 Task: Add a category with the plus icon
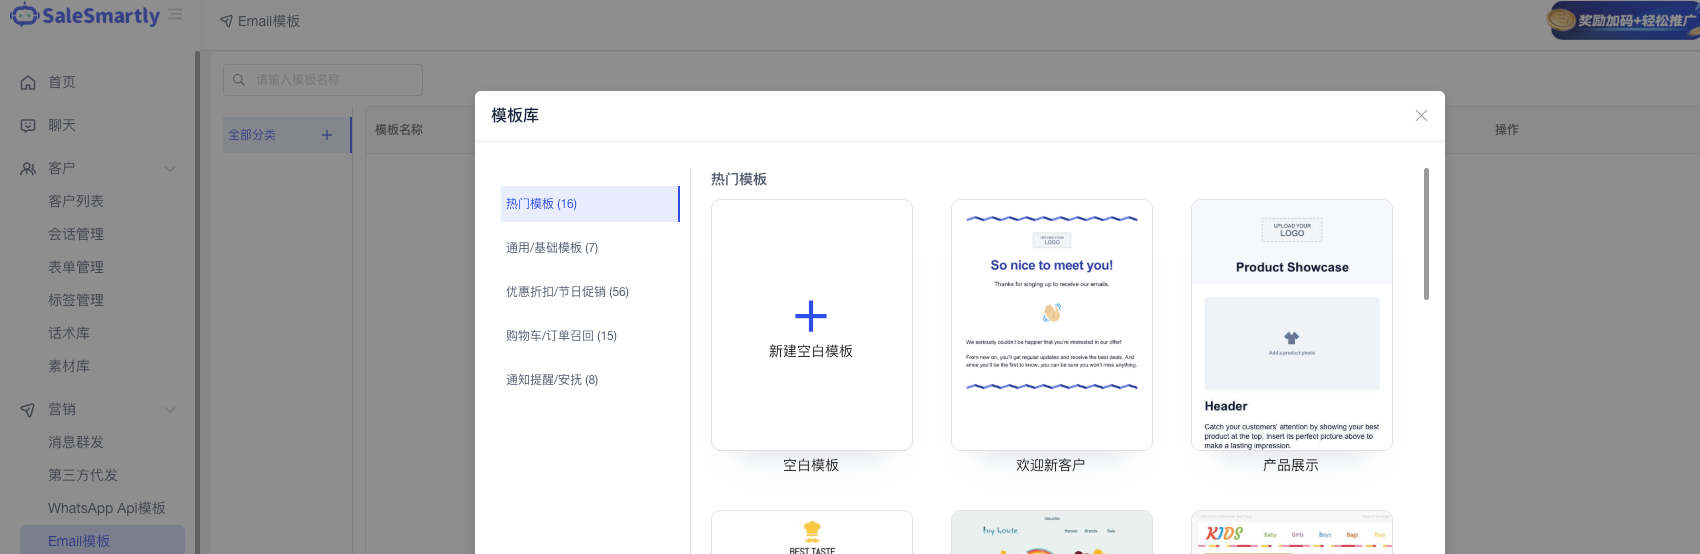[326, 135]
